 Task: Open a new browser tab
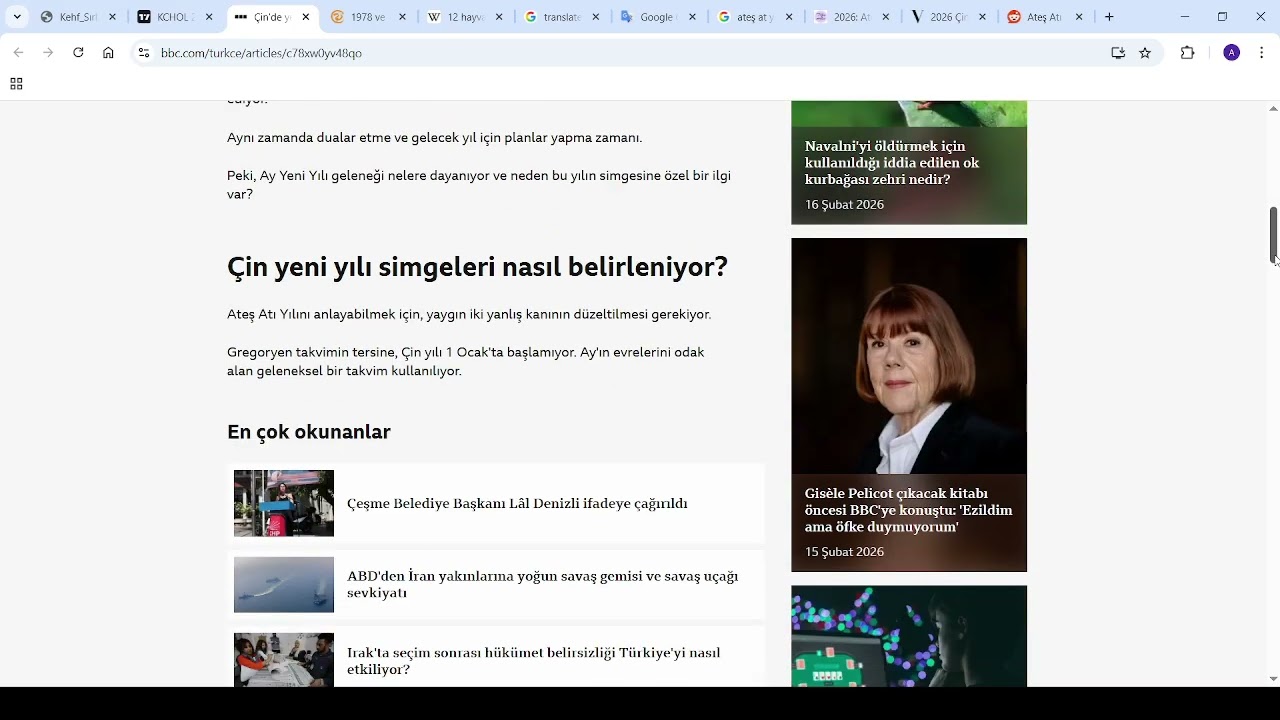(1109, 17)
